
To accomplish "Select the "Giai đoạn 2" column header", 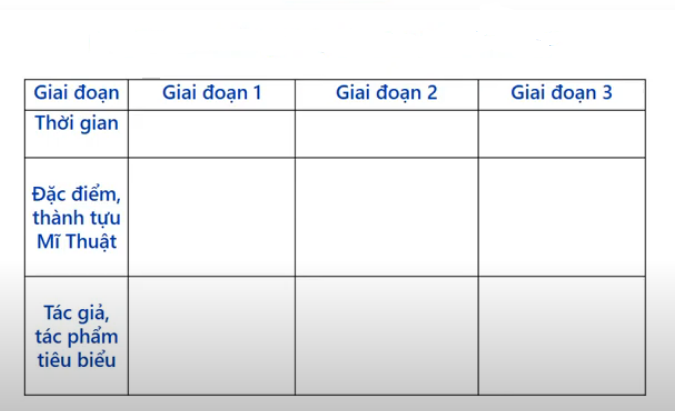I will coord(386,93).
